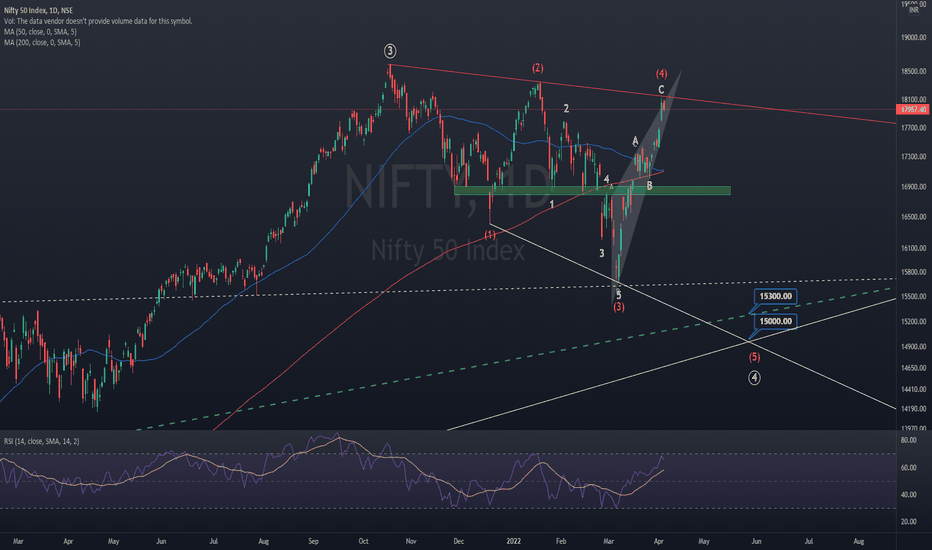Select the white B wave label
Screen dimensions: 932x550
click(x=649, y=186)
